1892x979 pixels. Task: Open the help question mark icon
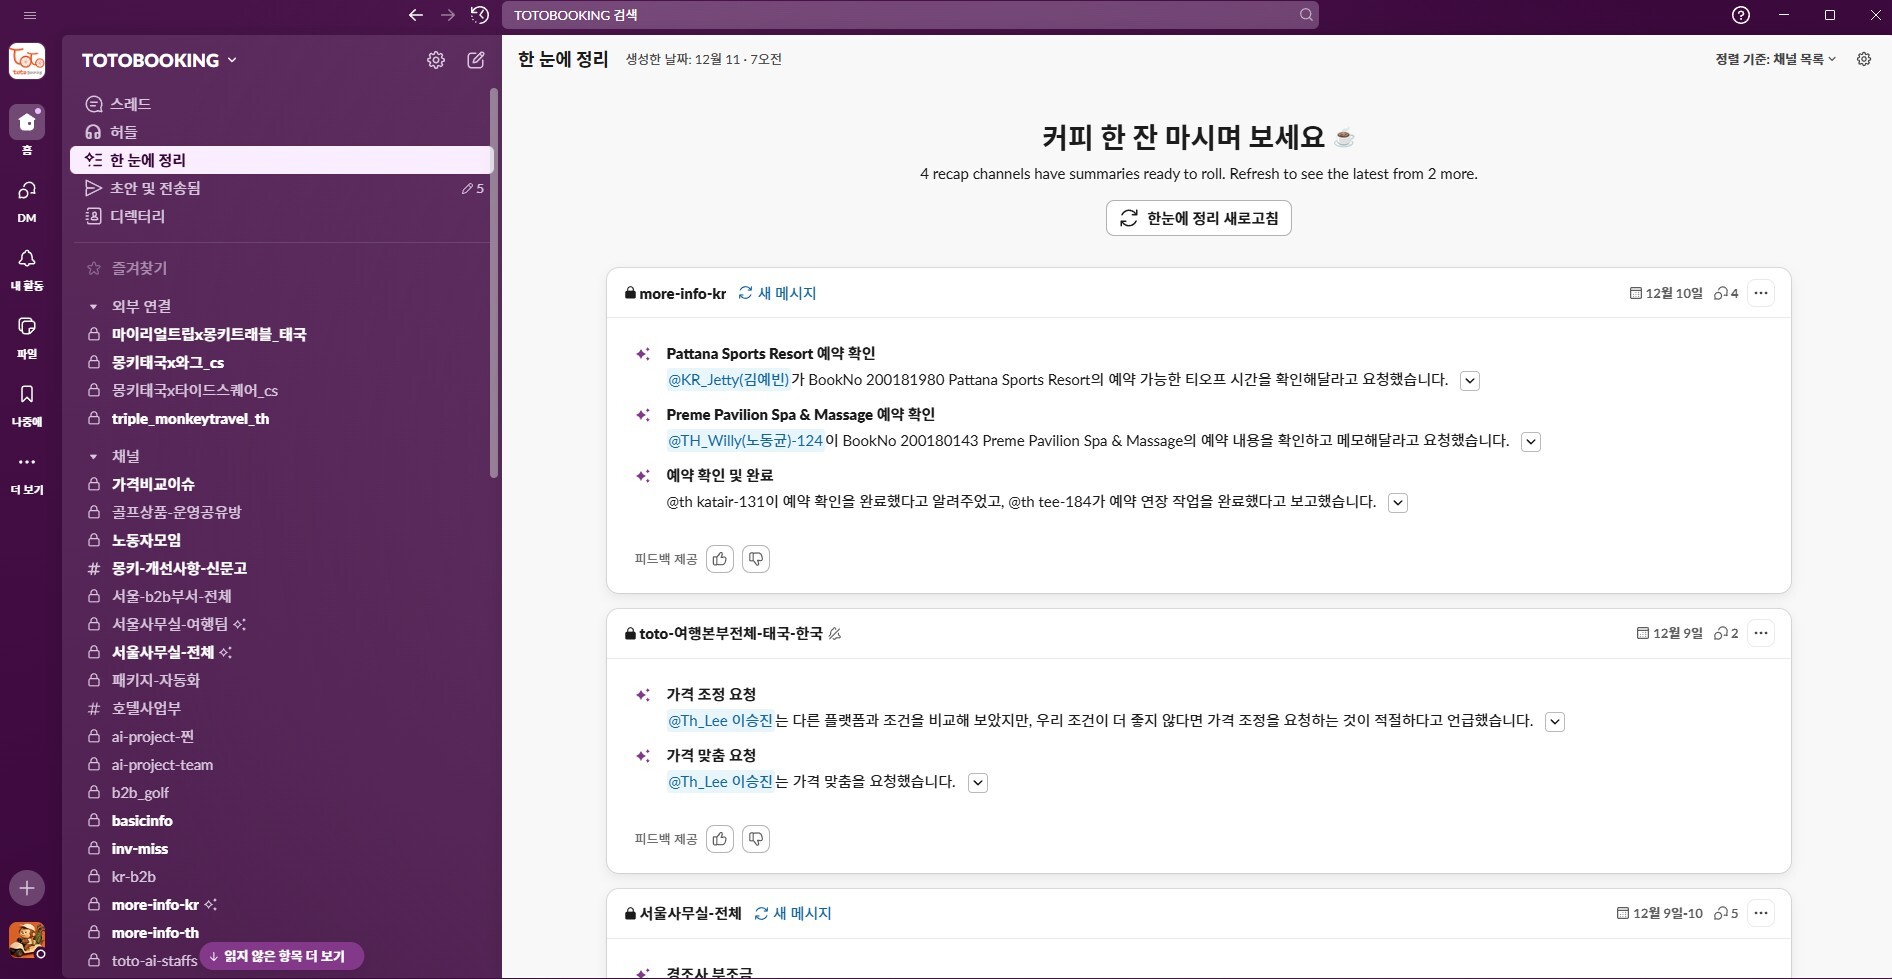(1741, 15)
